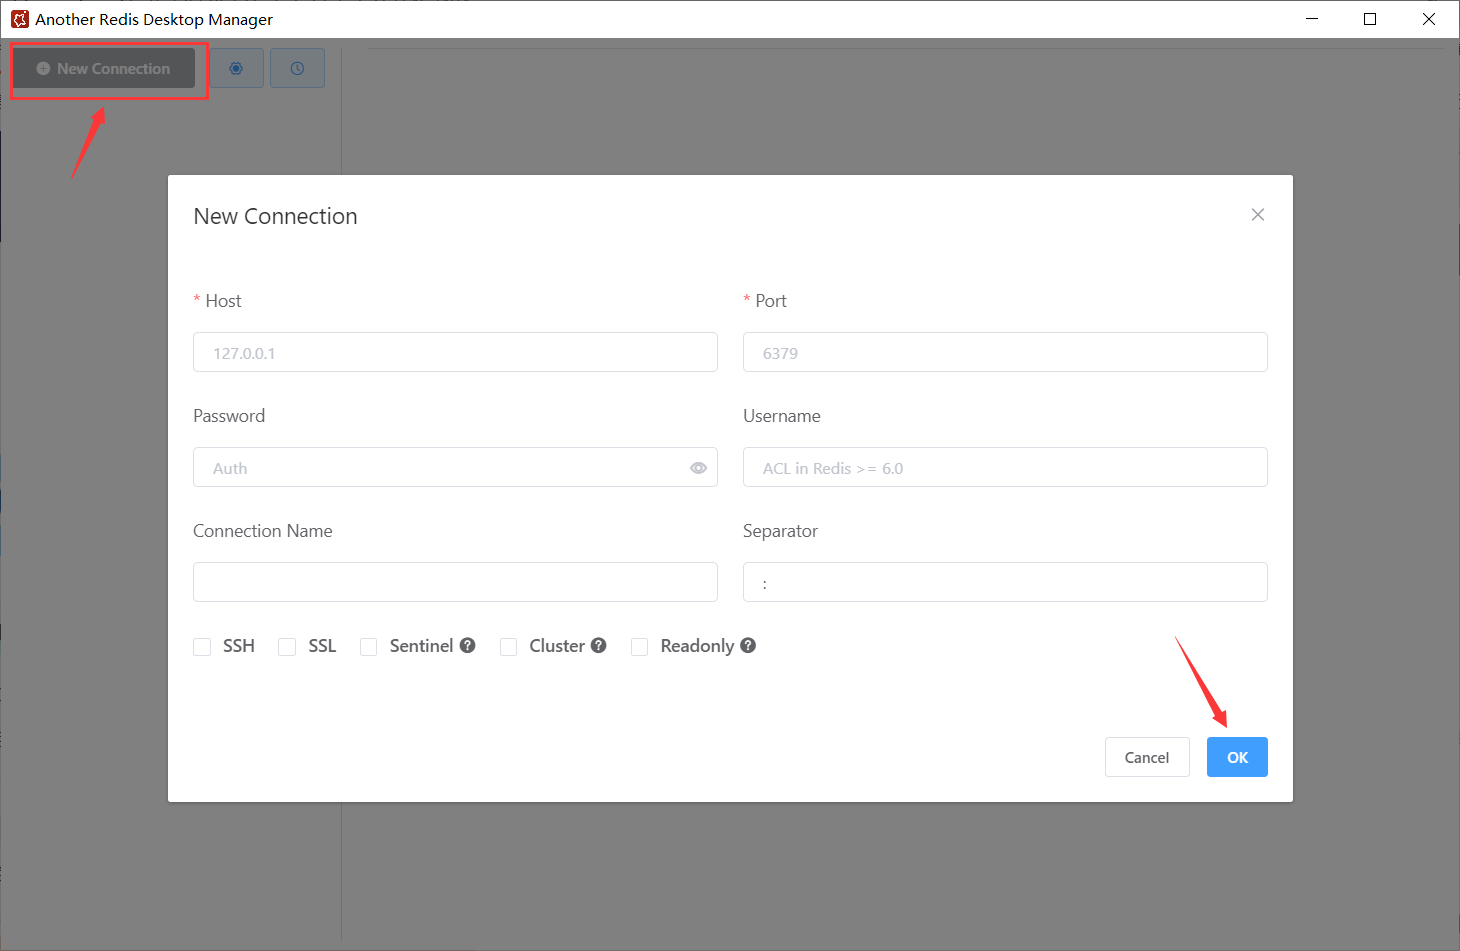Close the New Connection dialog with X
Image resolution: width=1460 pixels, height=951 pixels.
click(x=1257, y=215)
